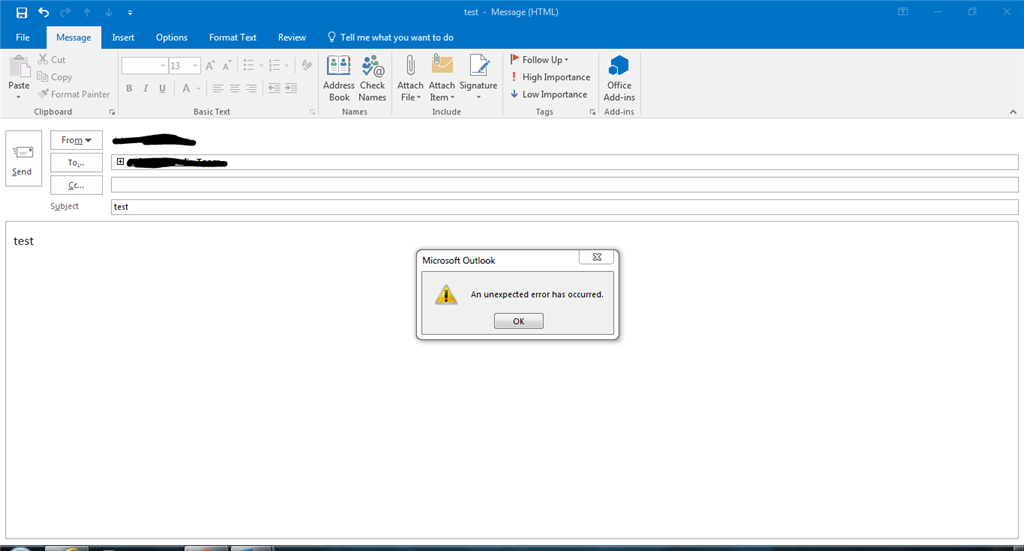This screenshot has height=551, width=1024.
Task: Undo the last action from the quick access toolbar
Action: coord(43,12)
